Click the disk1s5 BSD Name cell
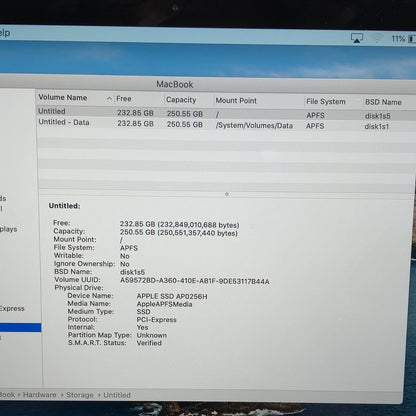Image resolution: width=416 pixels, height=416 pixels. (377, 116)
